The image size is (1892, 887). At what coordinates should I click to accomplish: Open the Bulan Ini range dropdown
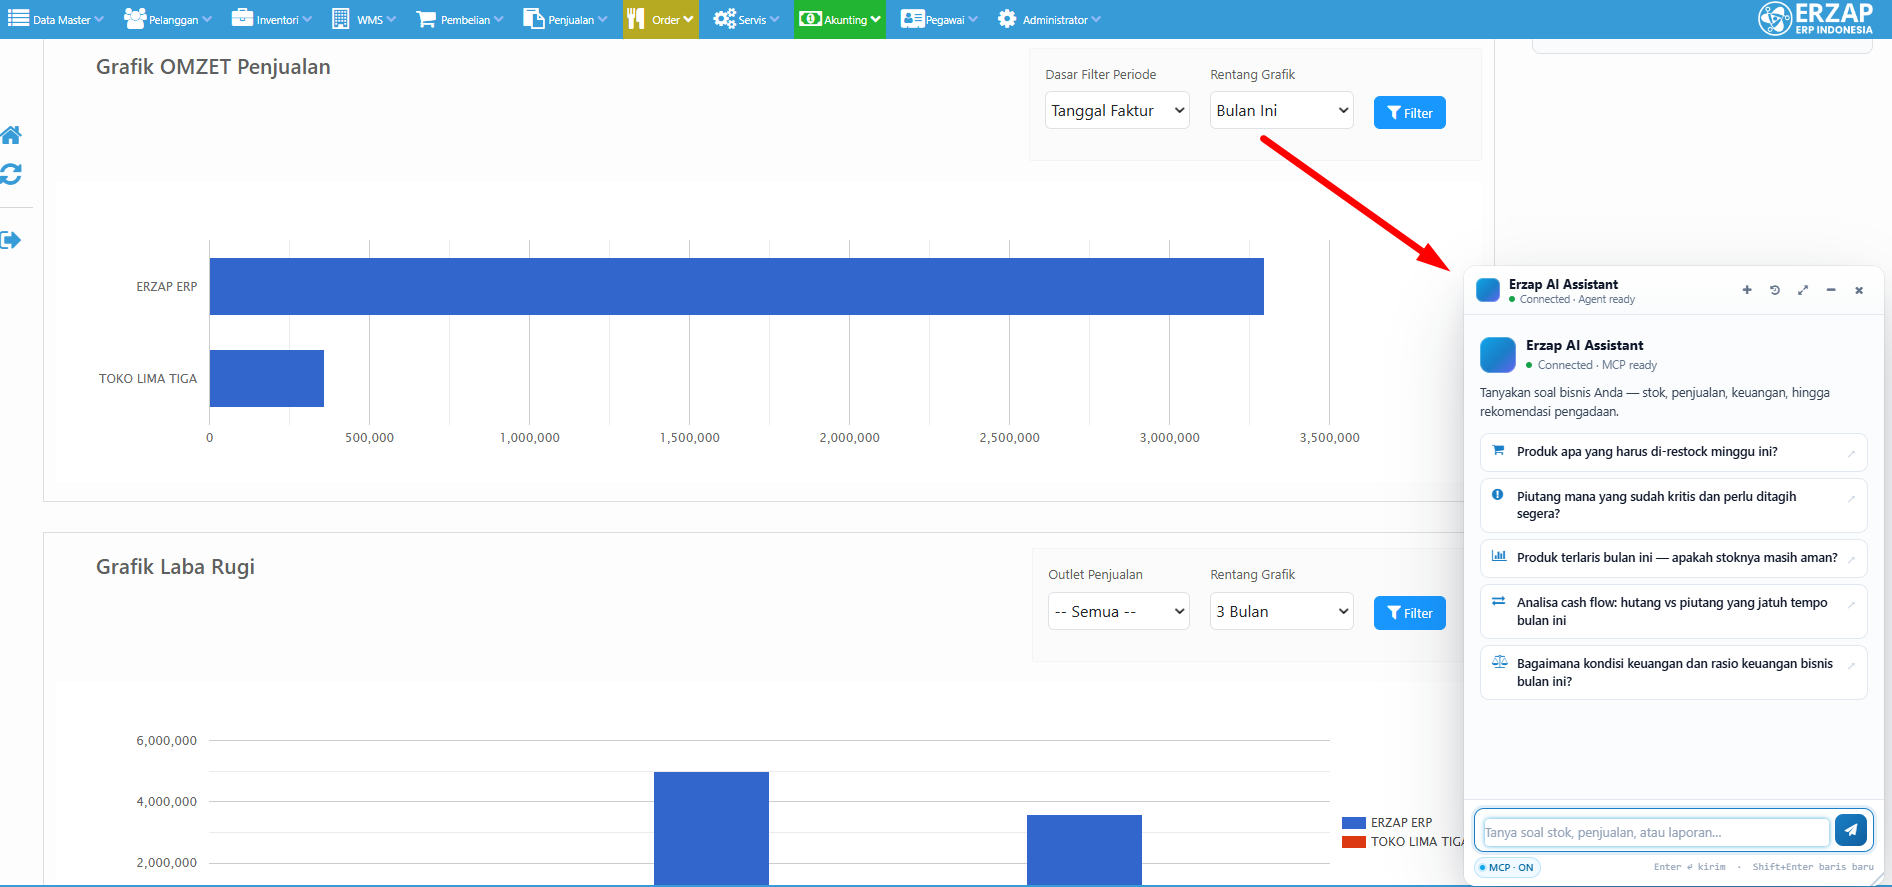pyautogui.click(x=1282, y=110)
